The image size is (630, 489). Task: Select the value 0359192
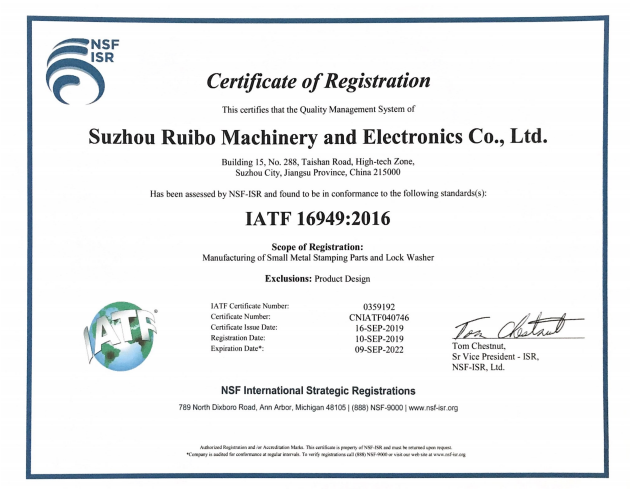[x=379, y=307]
